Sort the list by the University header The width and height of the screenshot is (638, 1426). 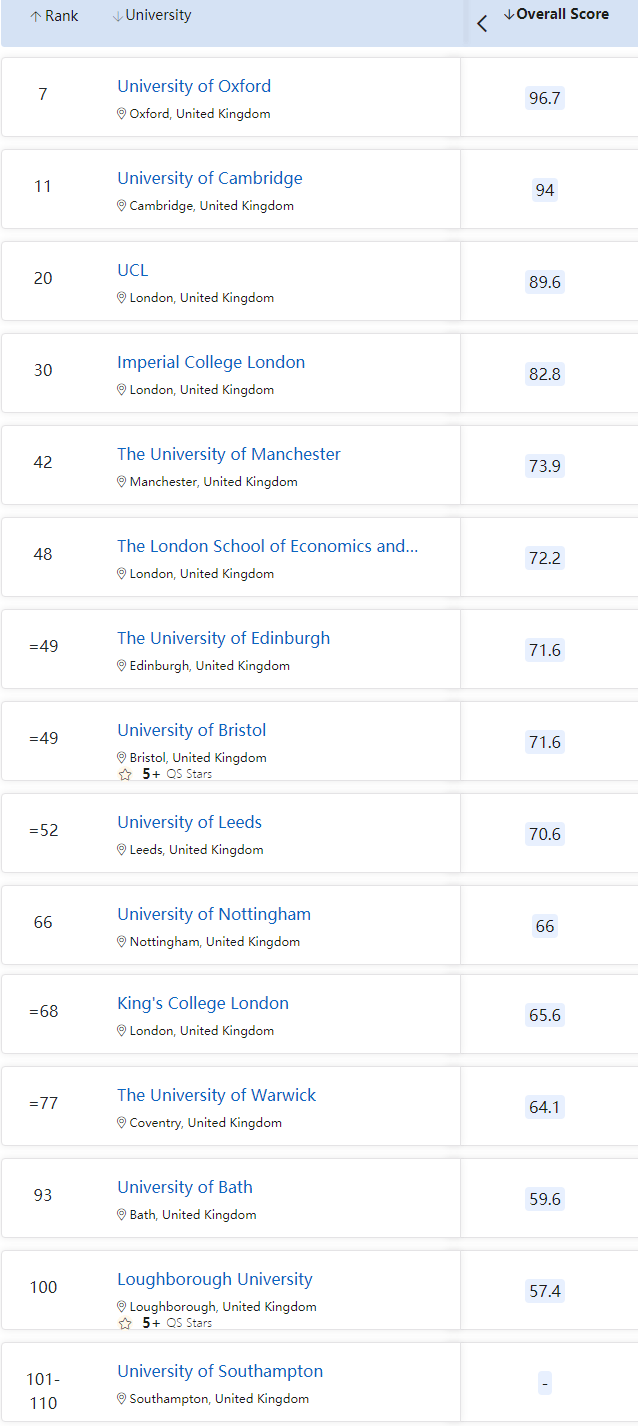click(152, 15)
